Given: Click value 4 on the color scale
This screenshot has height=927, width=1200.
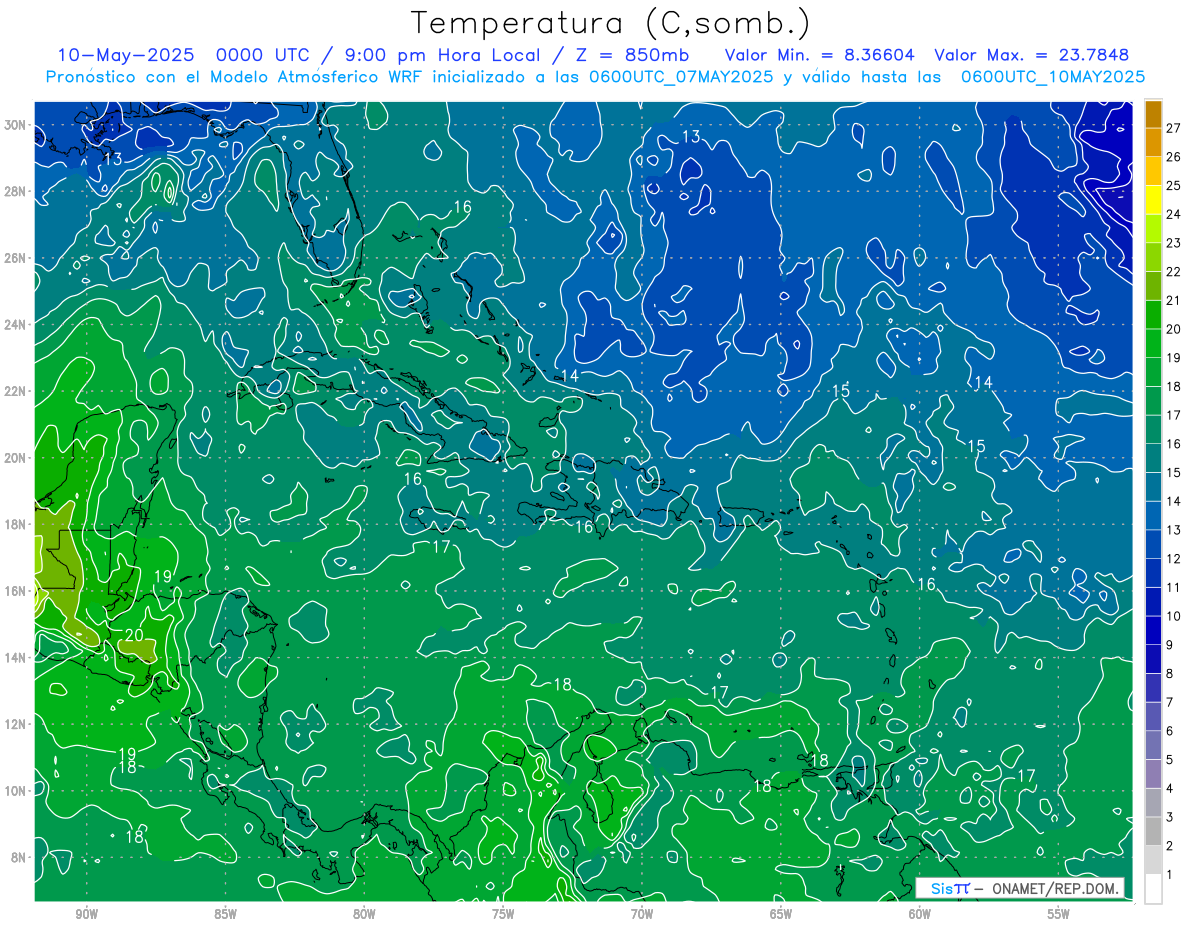Looking at the screenshot, I should point(1170,788).
